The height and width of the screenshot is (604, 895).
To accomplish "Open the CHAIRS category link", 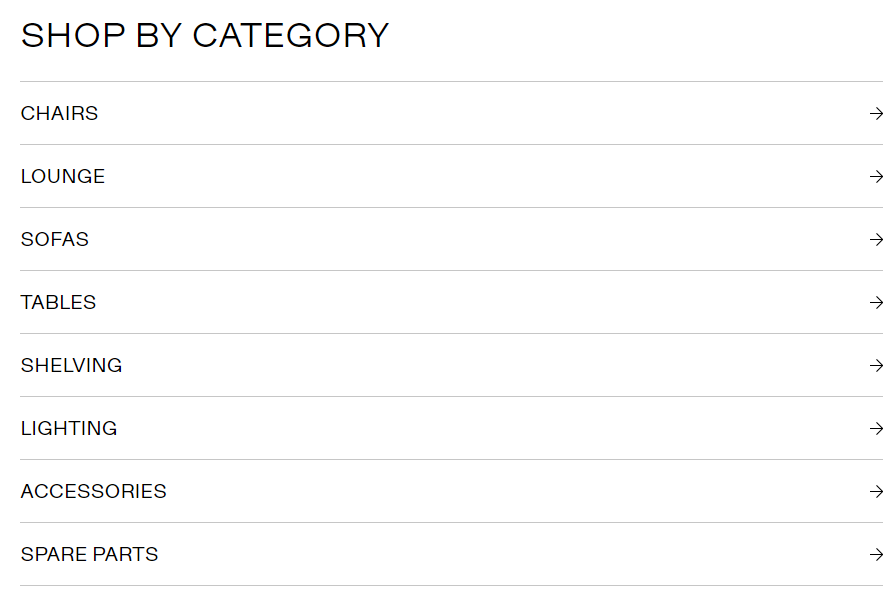I will (59, 114).
